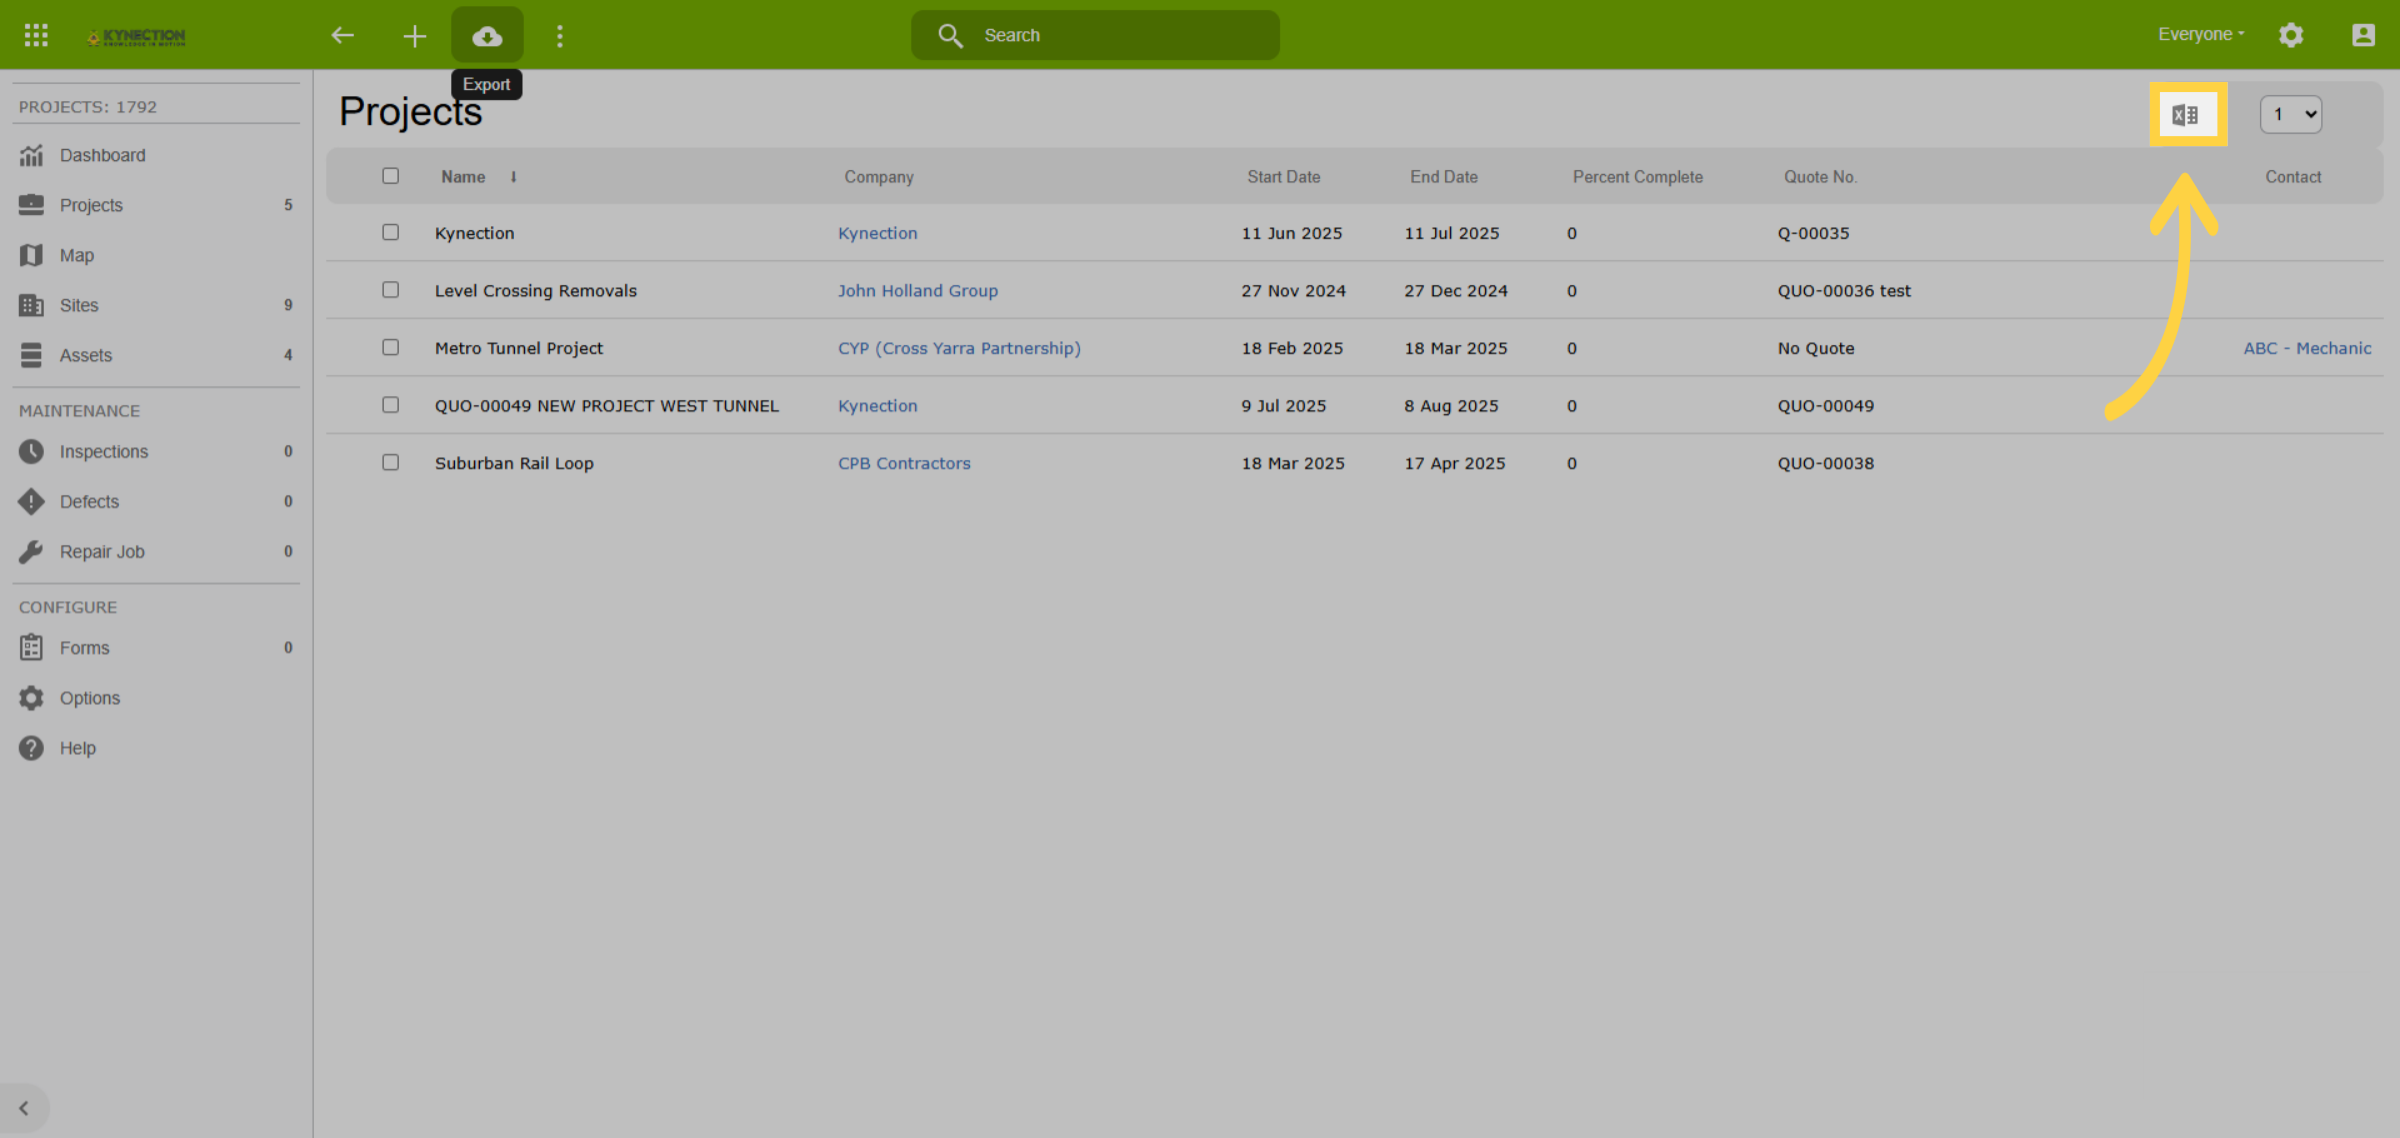Image resolution: width=2400 pixels, height=1138 pixels.
Task: Sort by the Company column header
Action: click(879, 177)
